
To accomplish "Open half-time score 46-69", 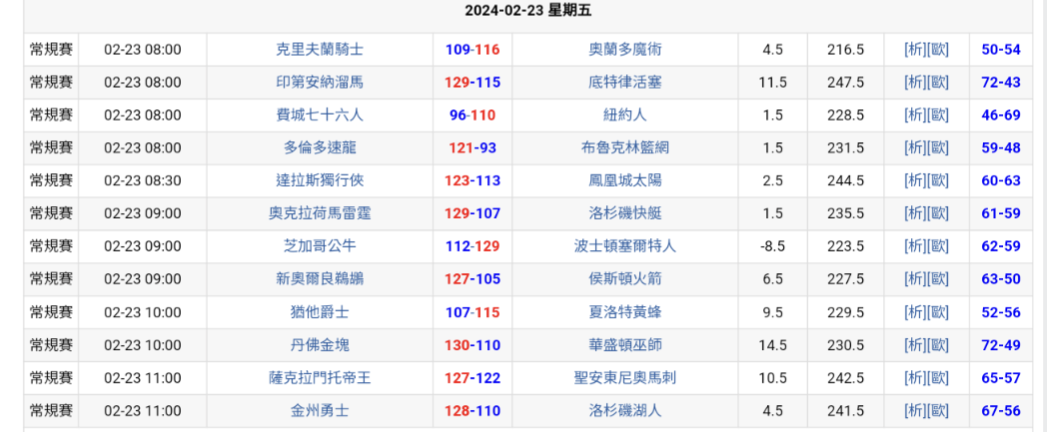I will 1001,115.
